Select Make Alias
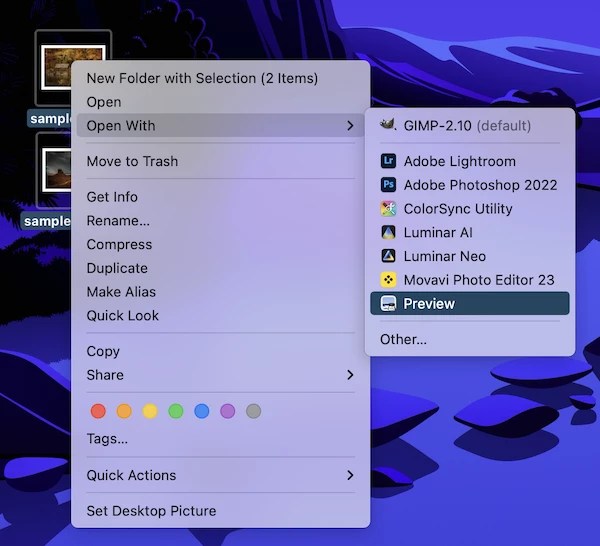600x546 pixels. coord(220,292)
